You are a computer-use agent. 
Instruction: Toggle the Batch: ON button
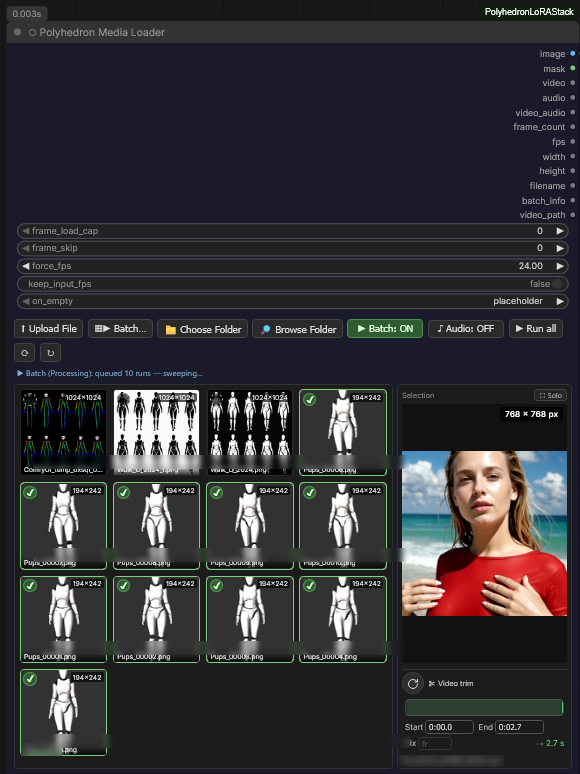385,329
